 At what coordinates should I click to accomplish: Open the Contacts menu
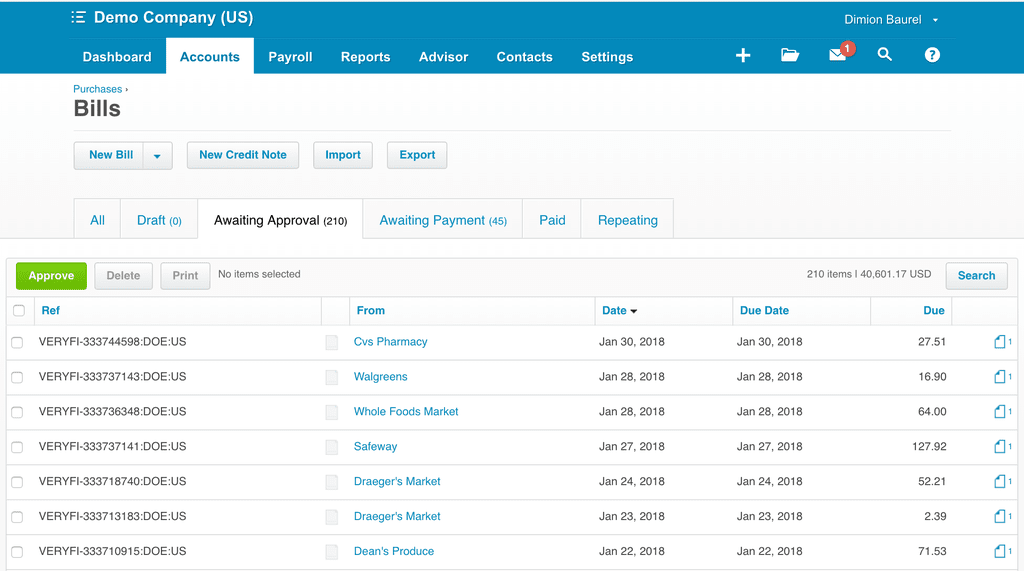coord(524,57)
